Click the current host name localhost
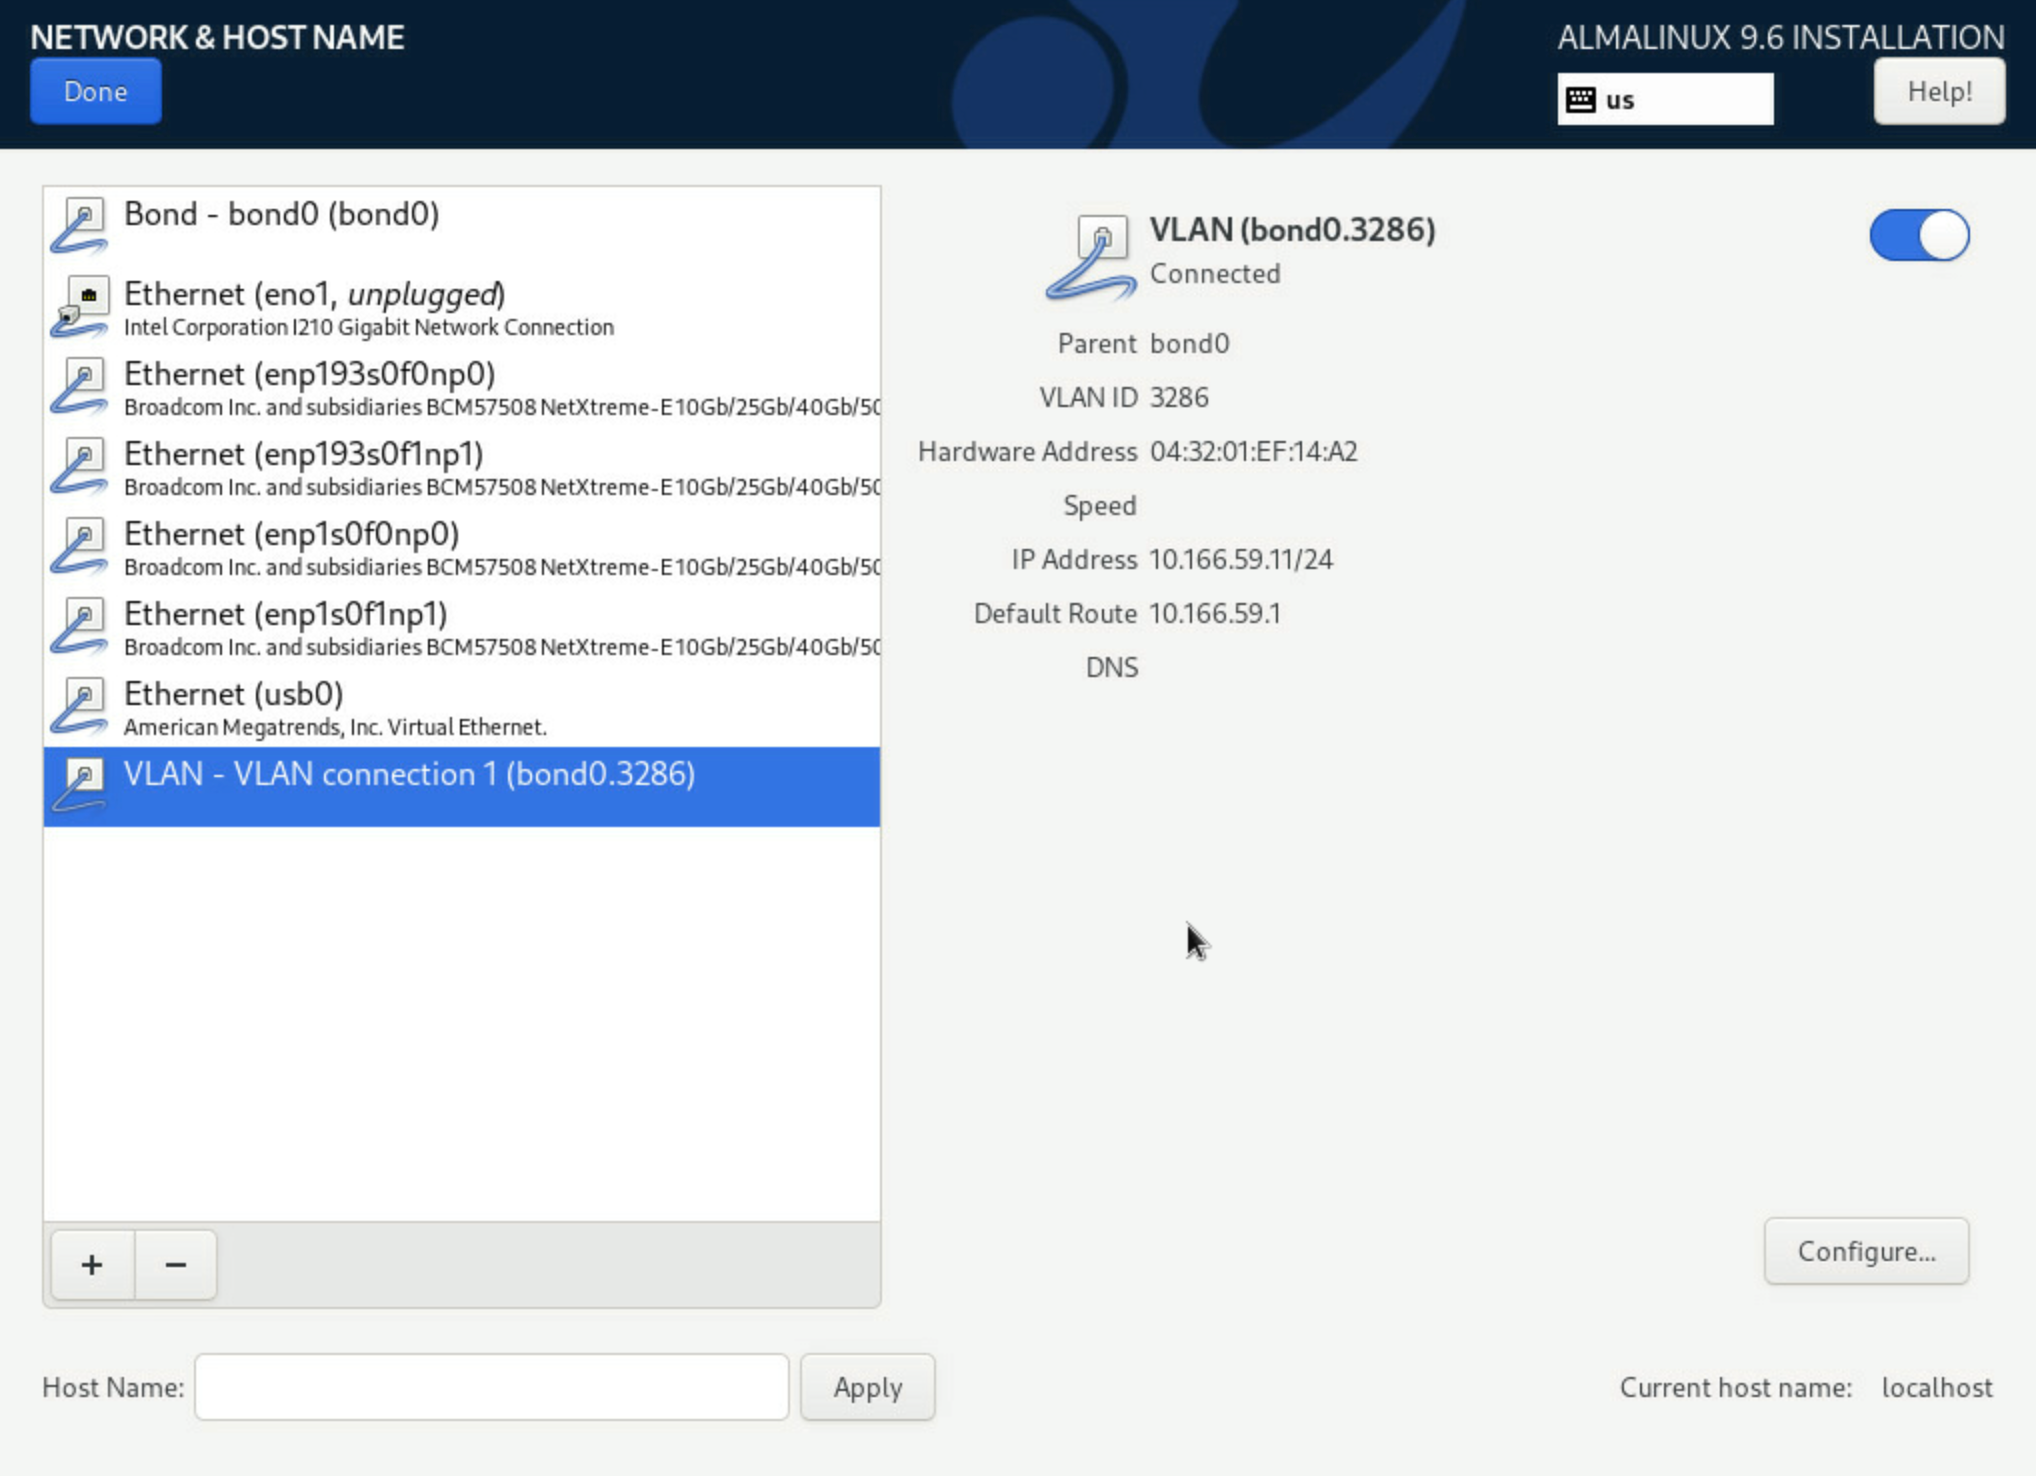This screenshot has height=1476, width=2036. coord(1937,1387)
